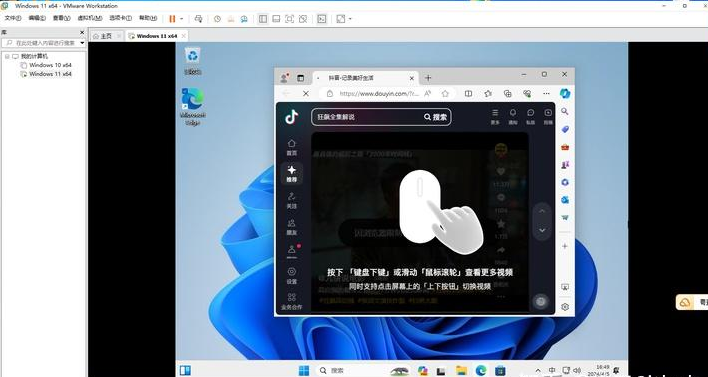Switch to full screen mode icon

(x=289, y=19)
